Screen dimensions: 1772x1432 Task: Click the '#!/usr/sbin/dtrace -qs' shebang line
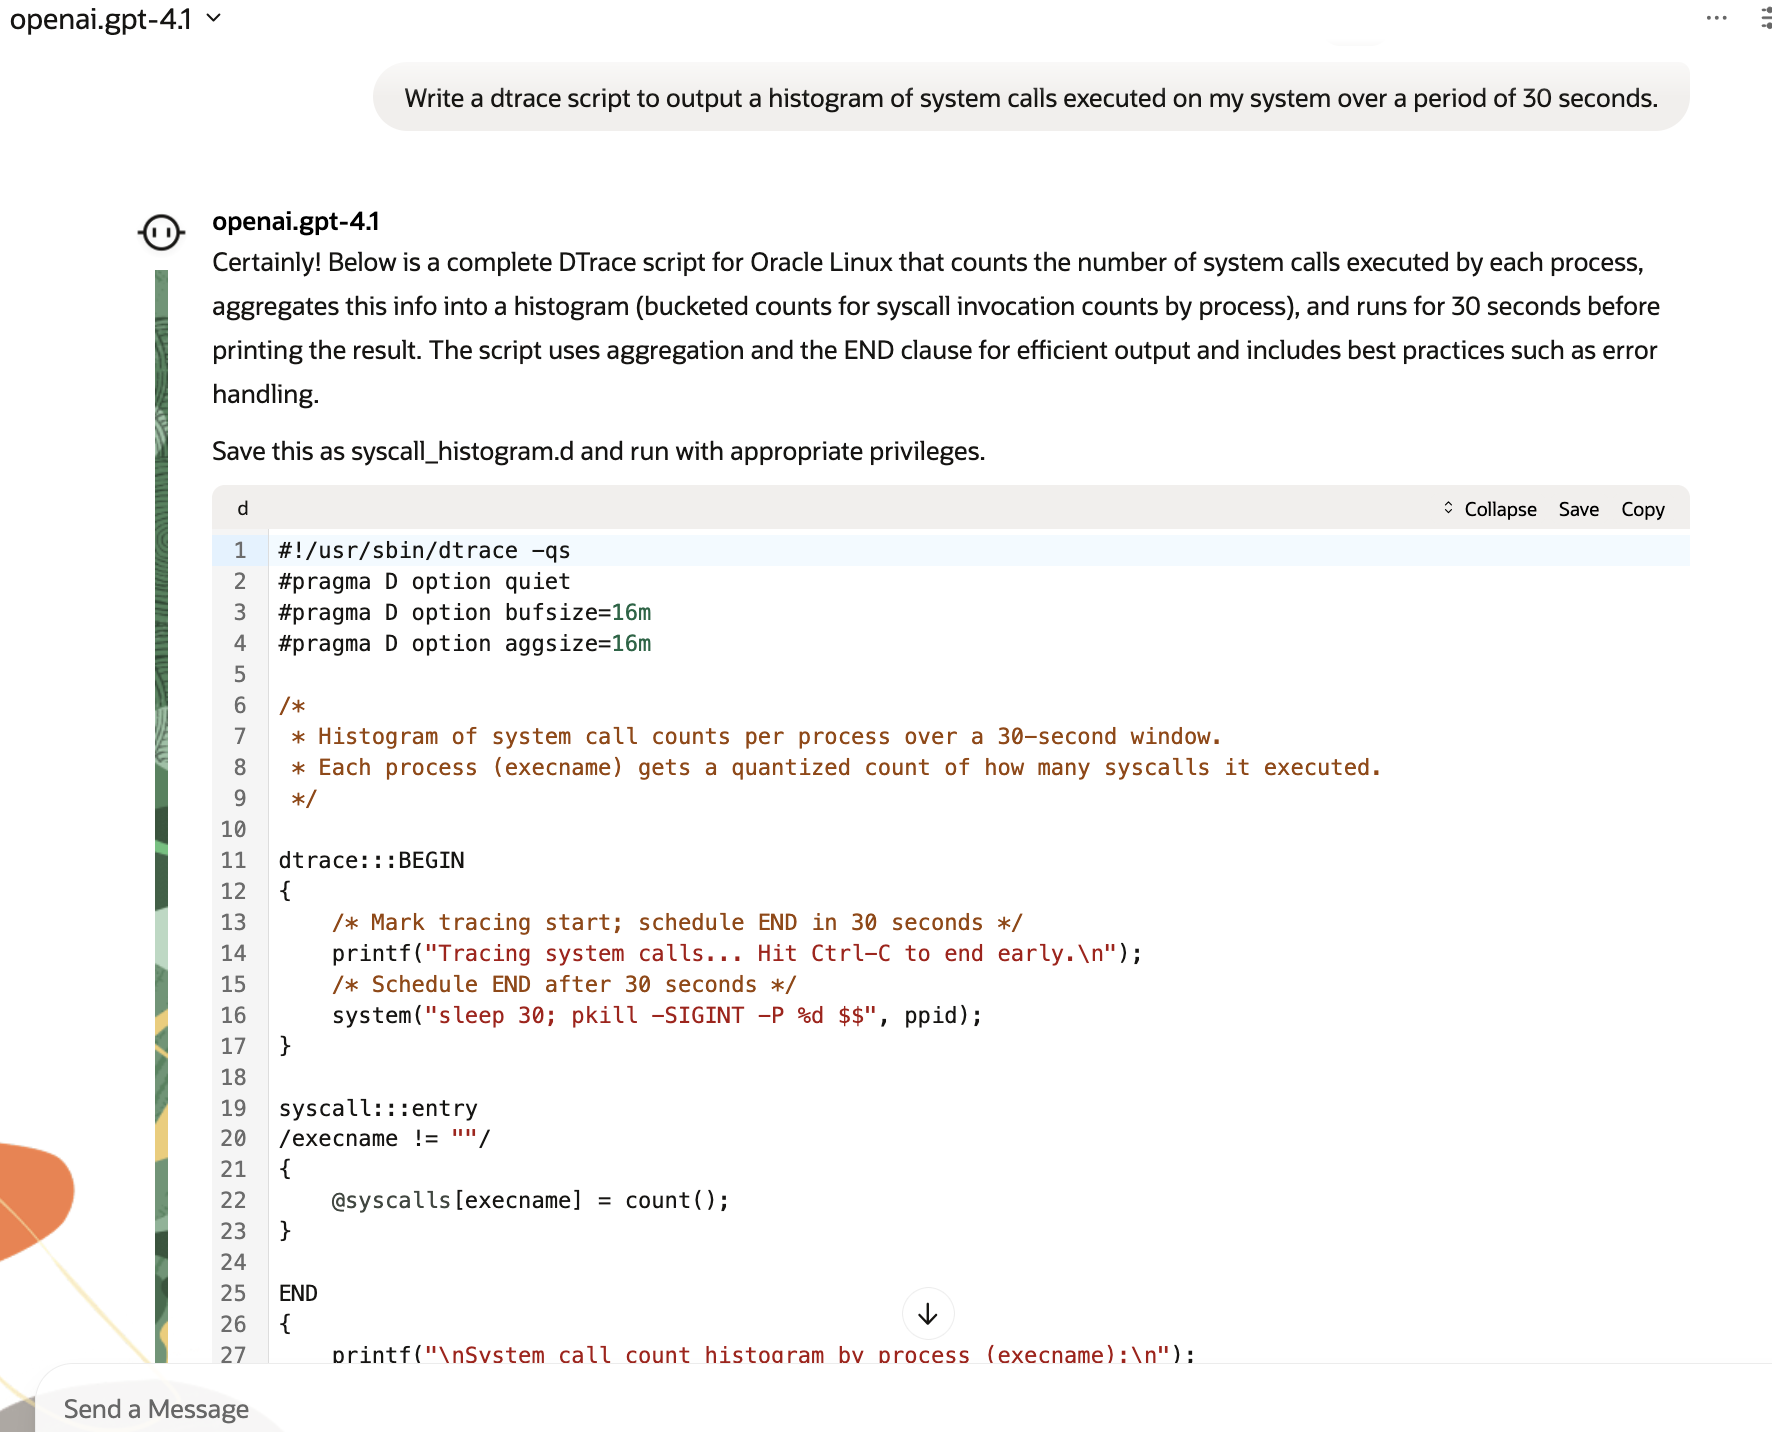click(x=424, y=551)
